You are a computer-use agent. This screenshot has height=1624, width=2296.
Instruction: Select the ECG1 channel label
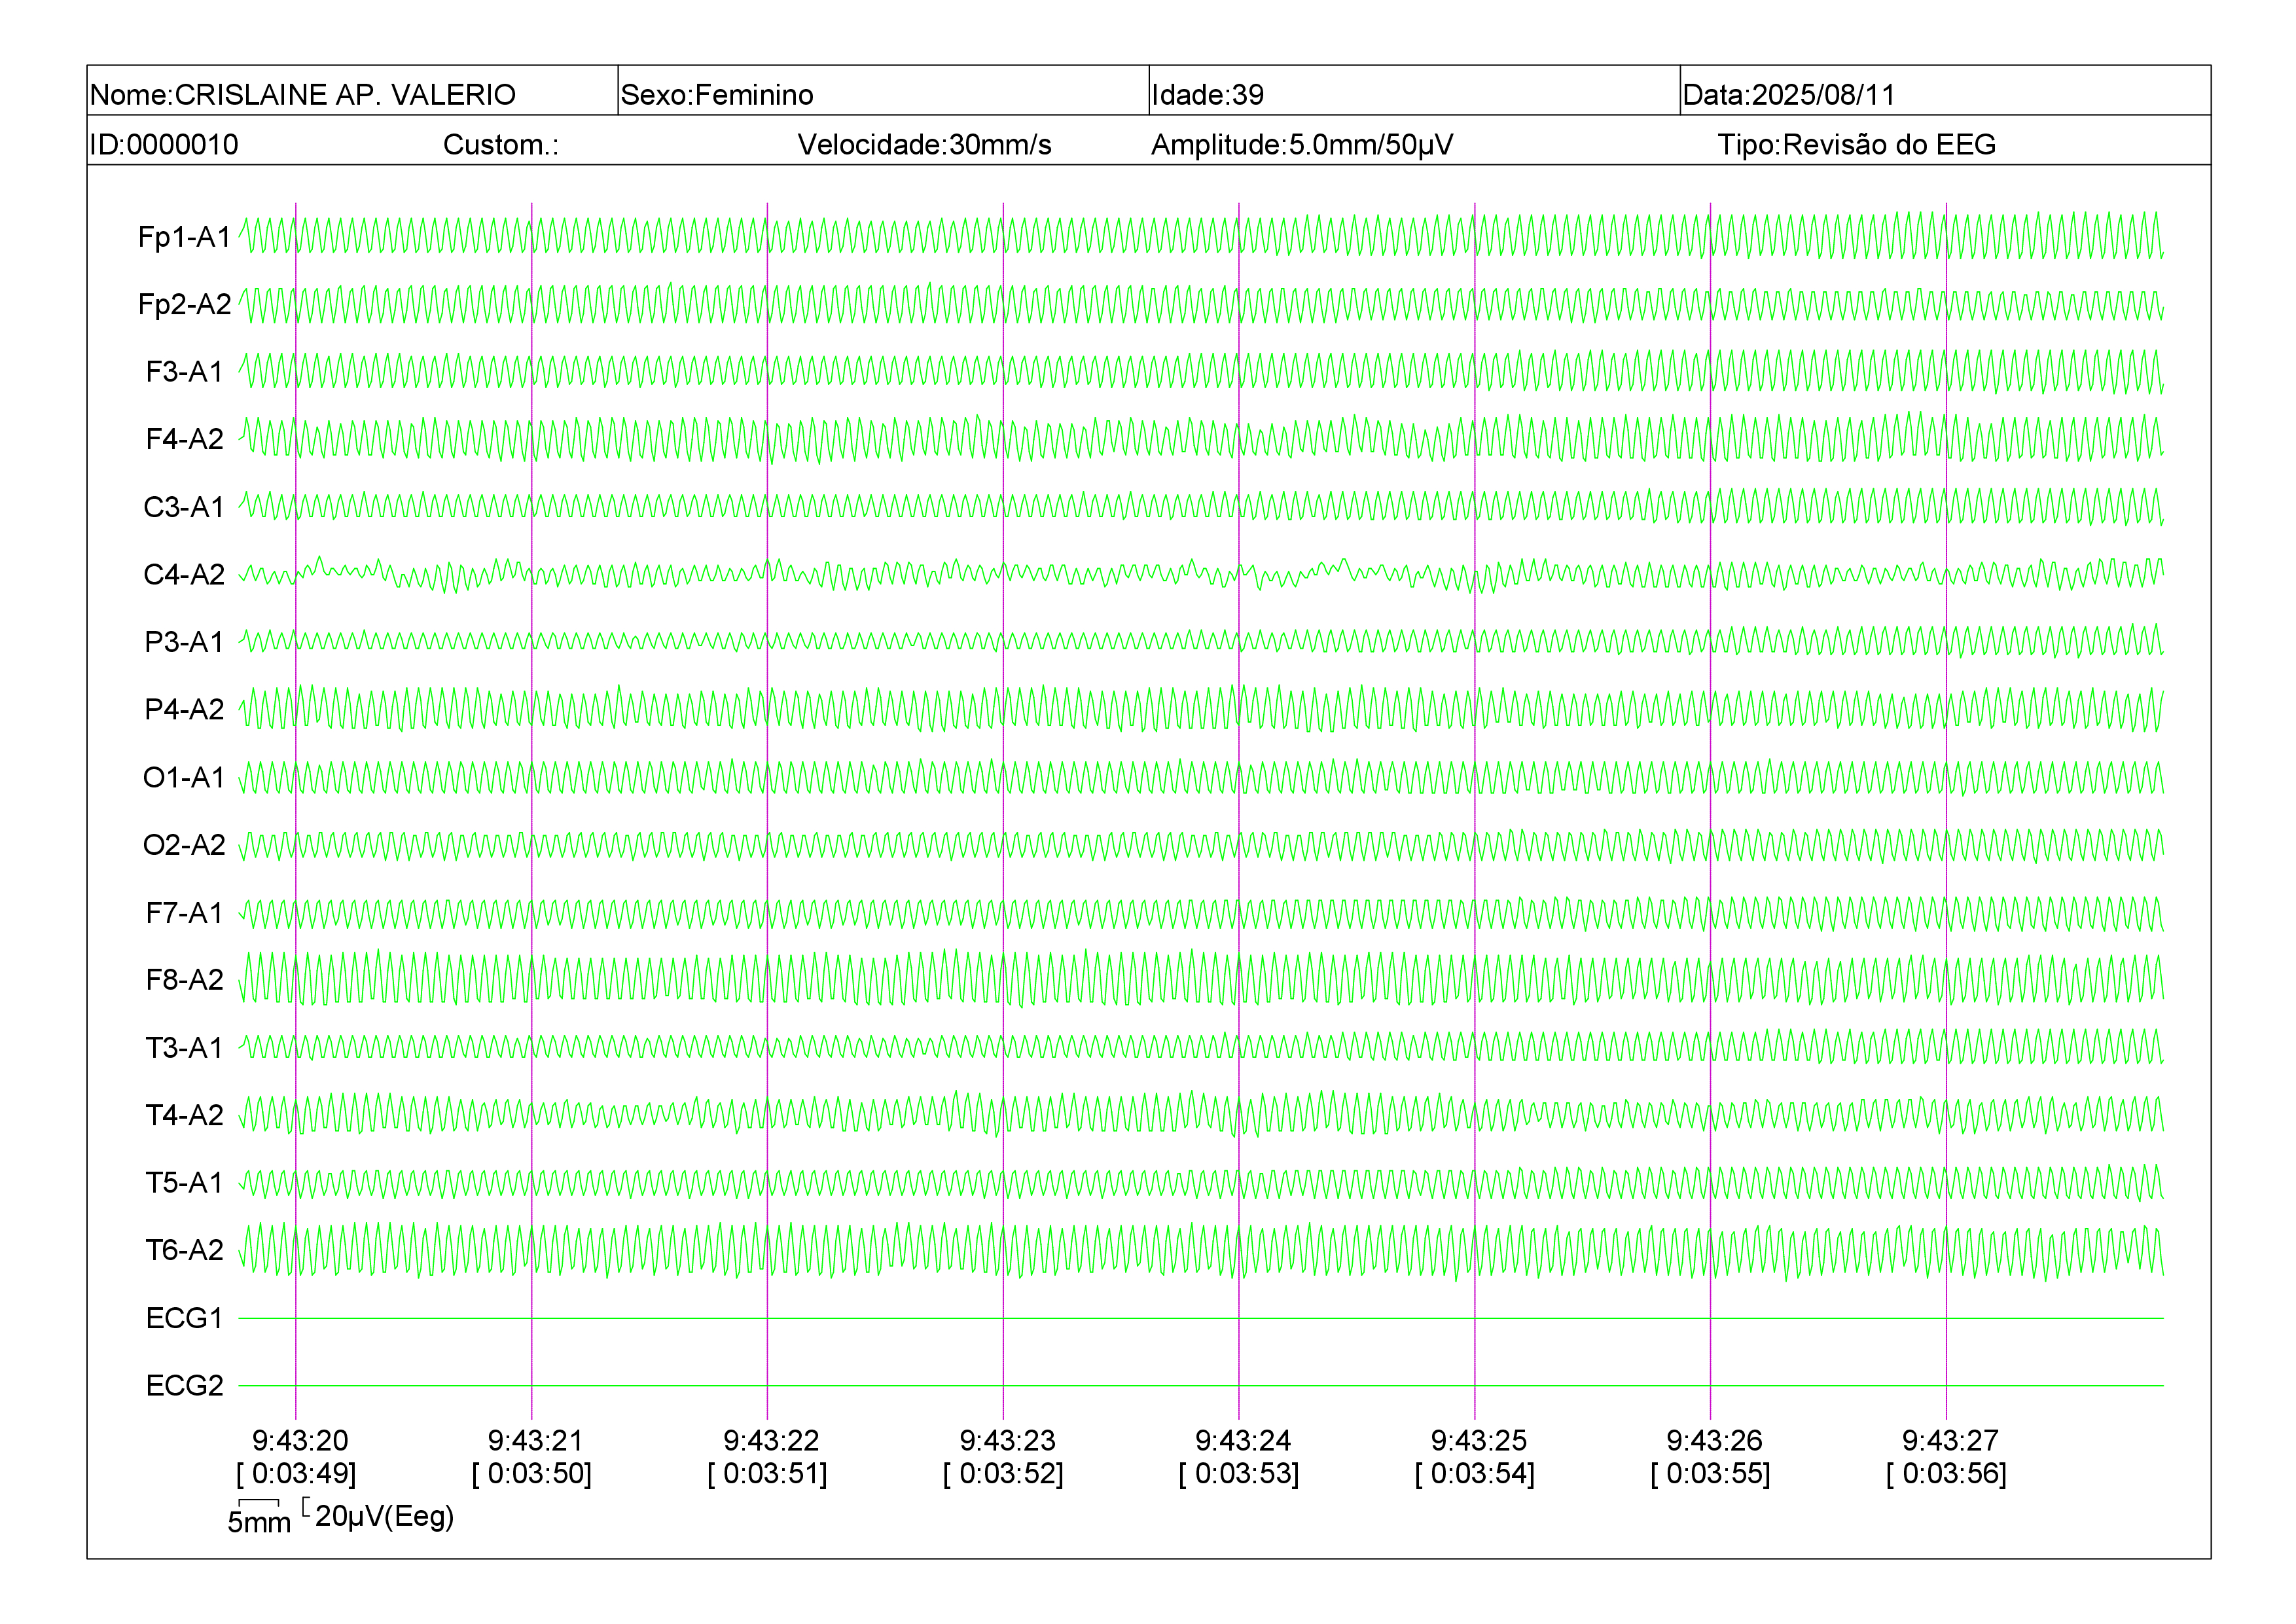click(x=184, y=1318)
